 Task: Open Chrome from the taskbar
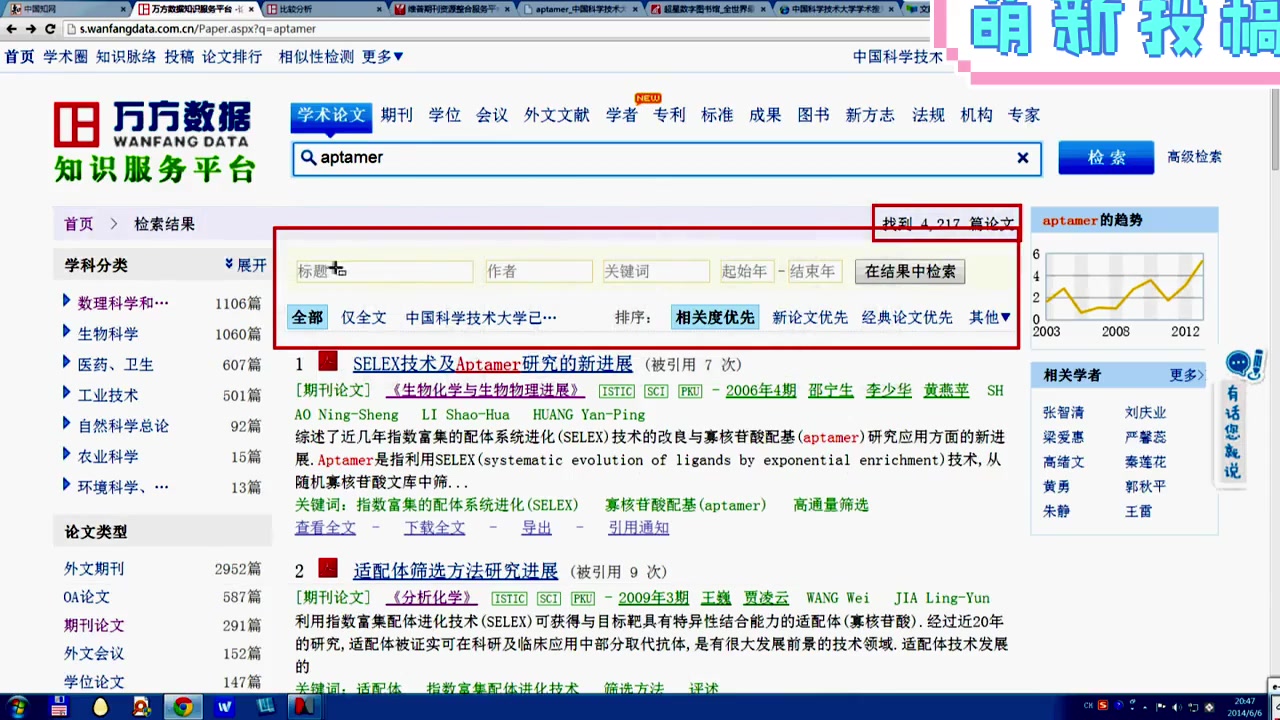[183, 707]
